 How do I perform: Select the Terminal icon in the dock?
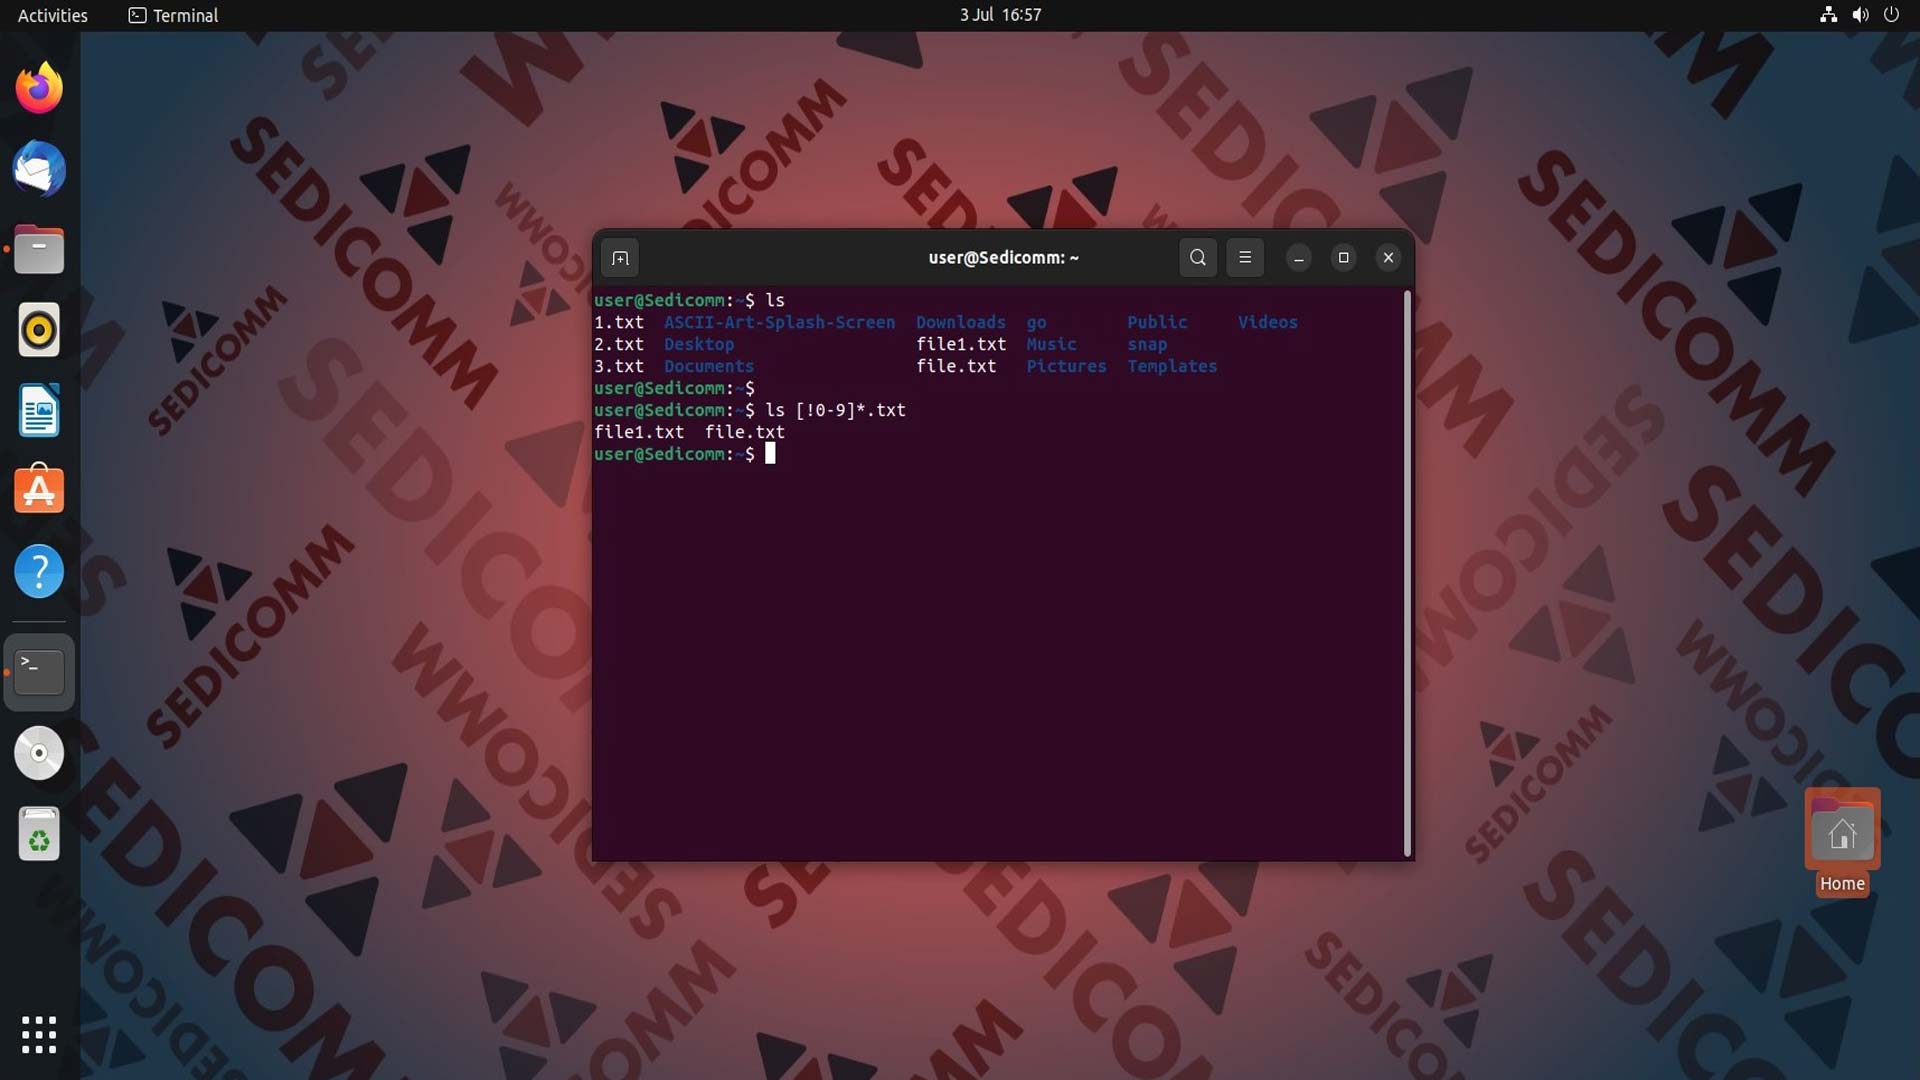click(x=39, y=672)
